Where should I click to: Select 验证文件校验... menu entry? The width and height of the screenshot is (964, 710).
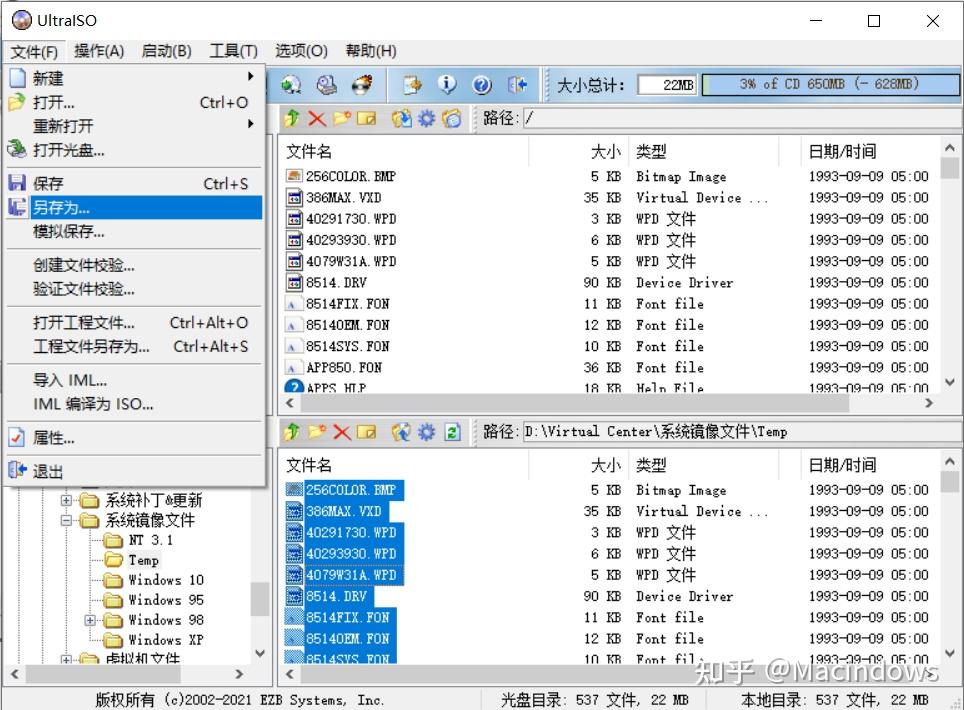click(x=135, y=289)
